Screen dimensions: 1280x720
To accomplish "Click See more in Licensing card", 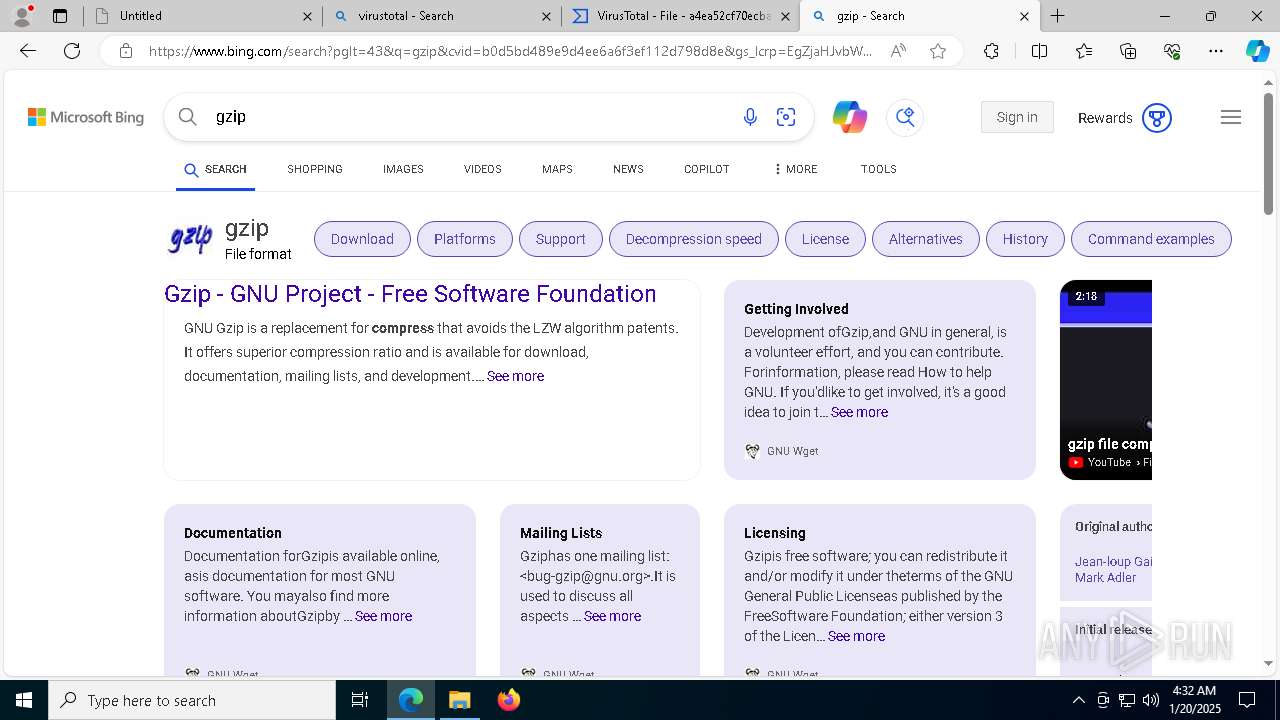I will pos(856,636).
